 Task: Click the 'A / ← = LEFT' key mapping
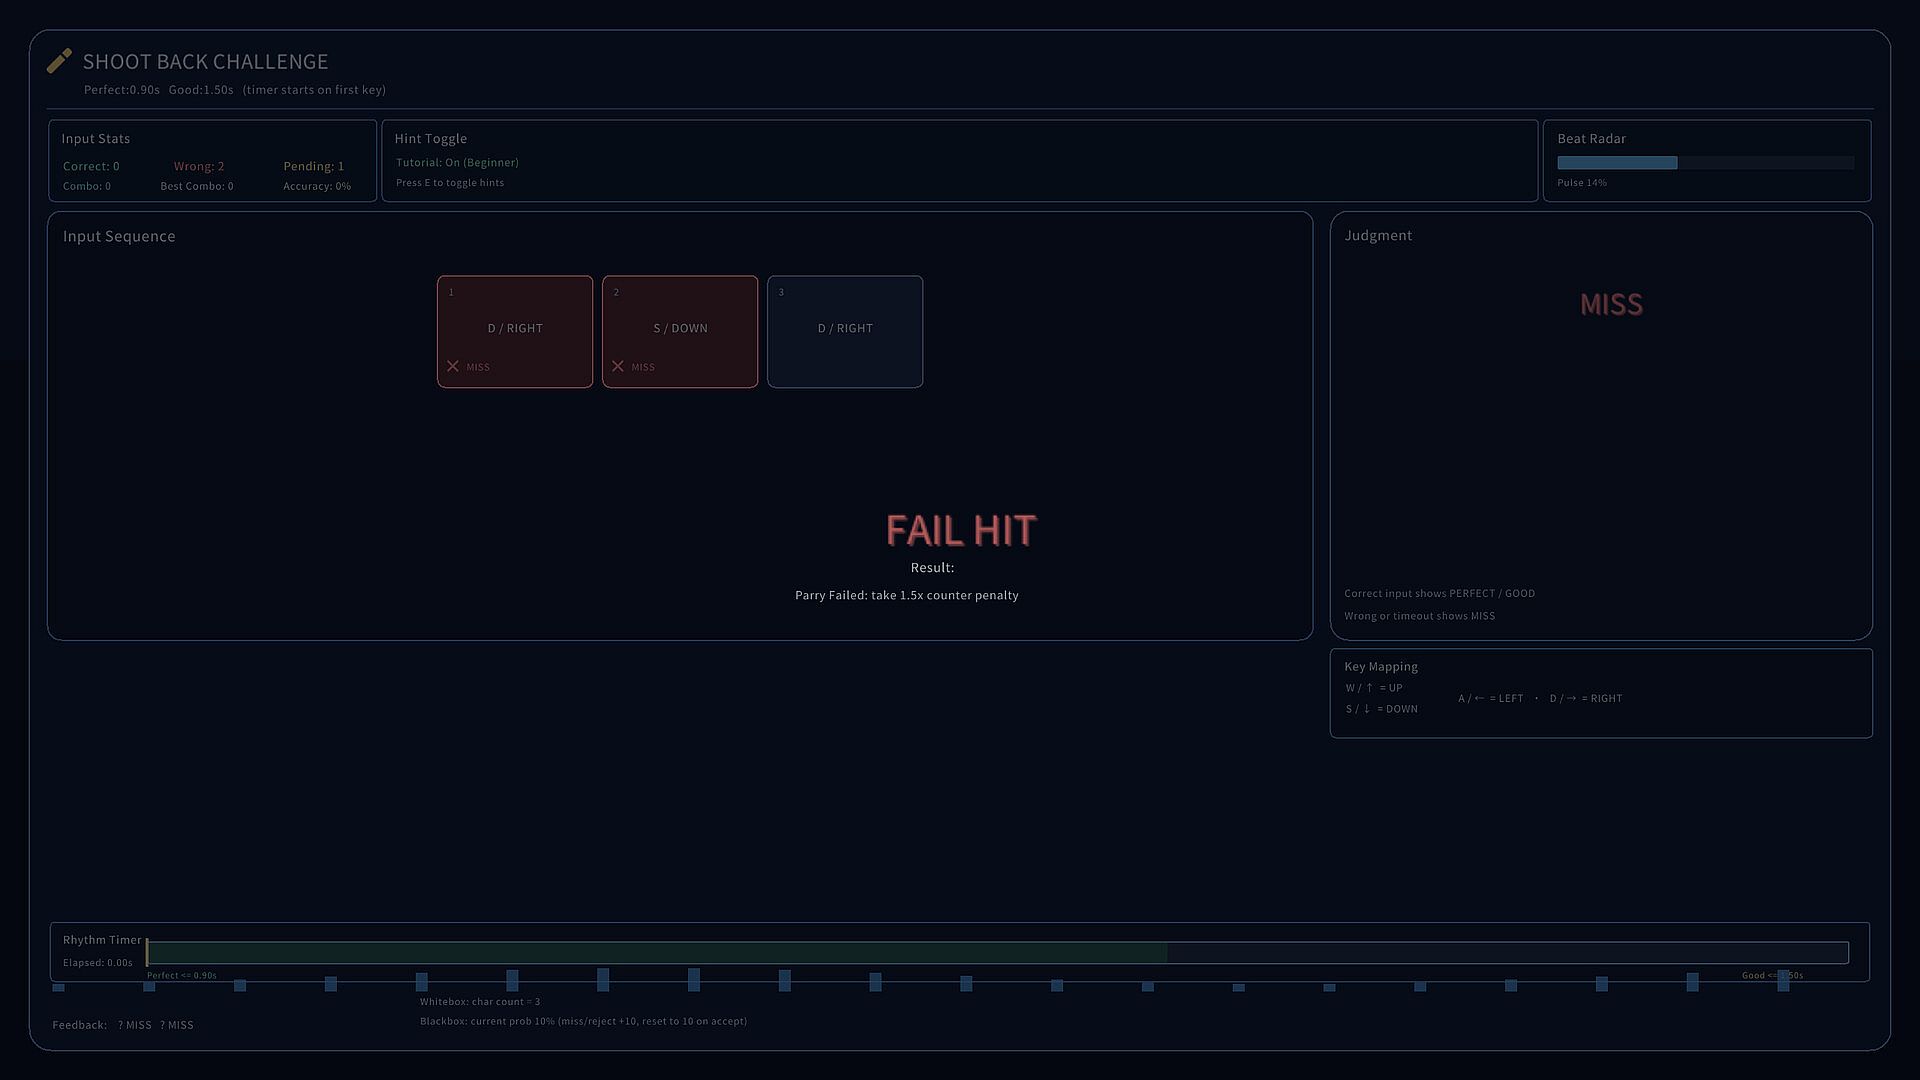click(1491, 699)
